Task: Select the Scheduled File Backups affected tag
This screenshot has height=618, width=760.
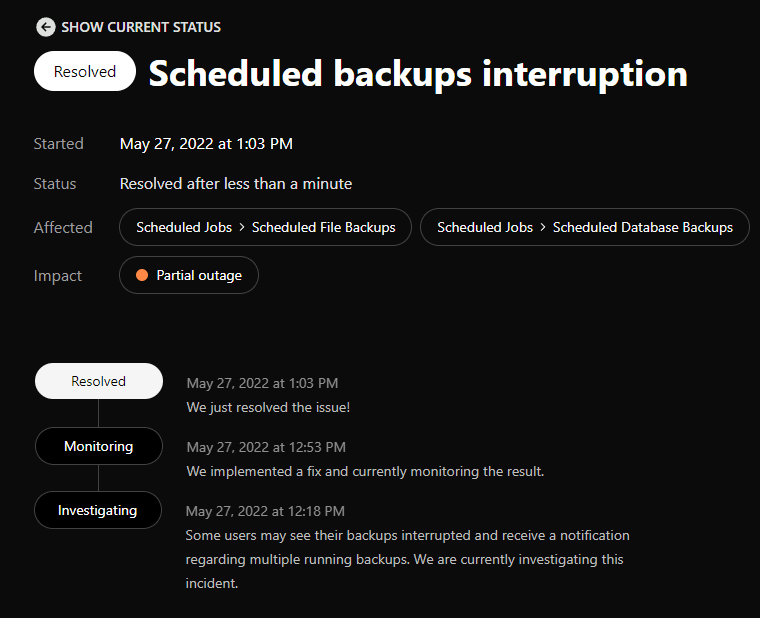Action: click(266, 227)
